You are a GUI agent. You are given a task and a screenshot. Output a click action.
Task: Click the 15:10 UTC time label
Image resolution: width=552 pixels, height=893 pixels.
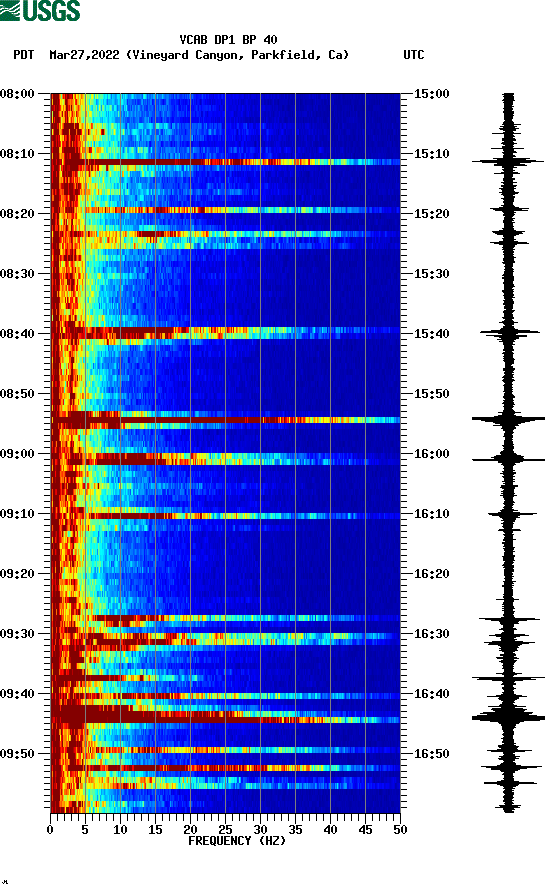pos(431,154)
